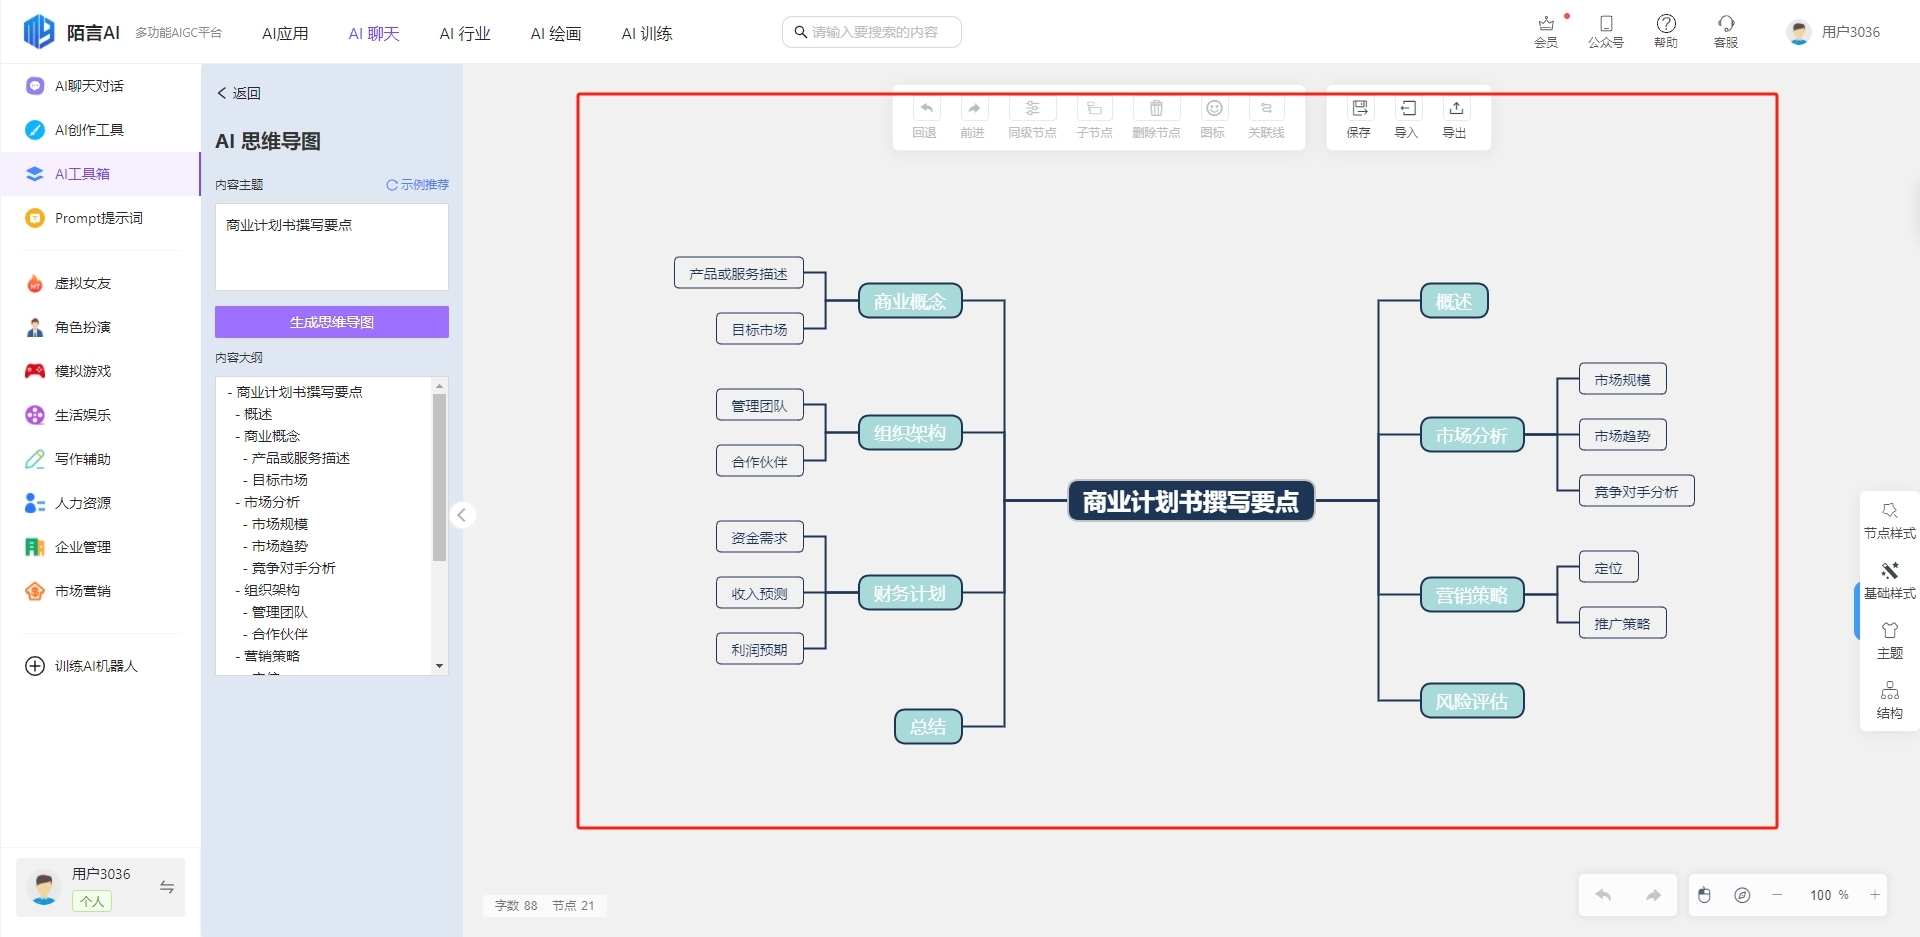Select AI工具箱 in sidebar
Viewport: 1920px width, 937px height.
pos(100,174)
